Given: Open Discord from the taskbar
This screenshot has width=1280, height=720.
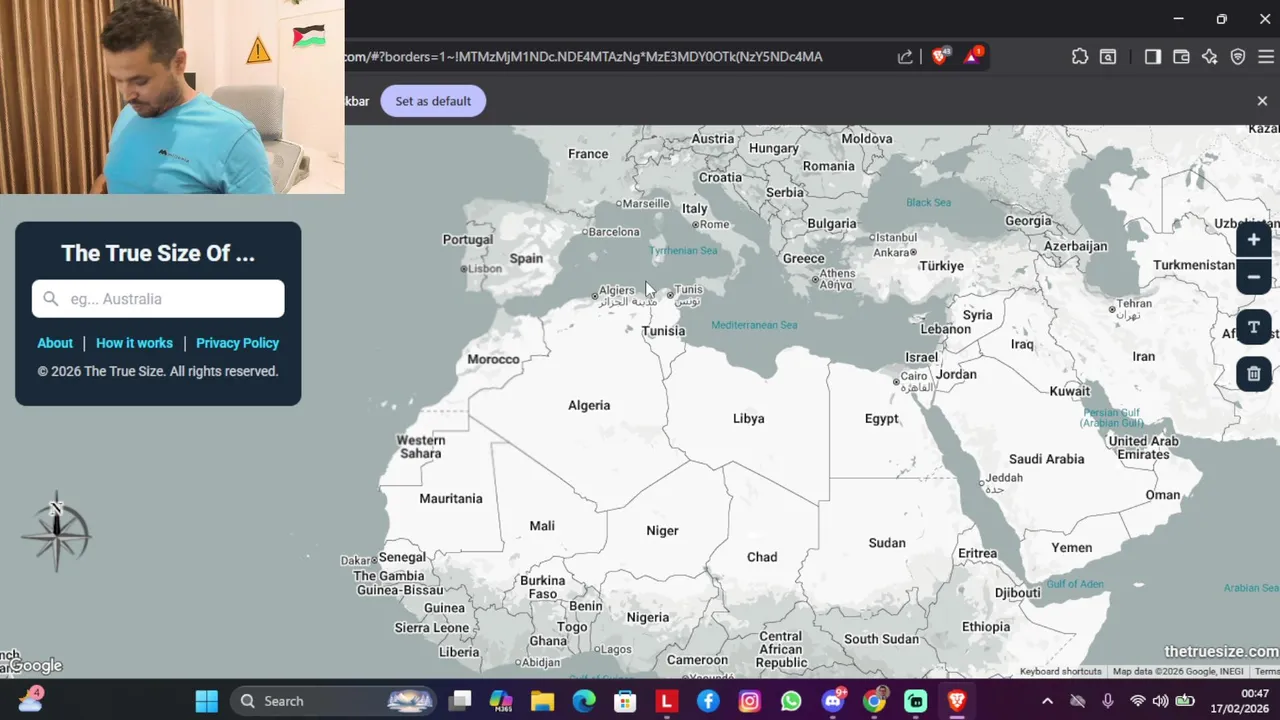Looking at the screenshot, I should point(833,701).
